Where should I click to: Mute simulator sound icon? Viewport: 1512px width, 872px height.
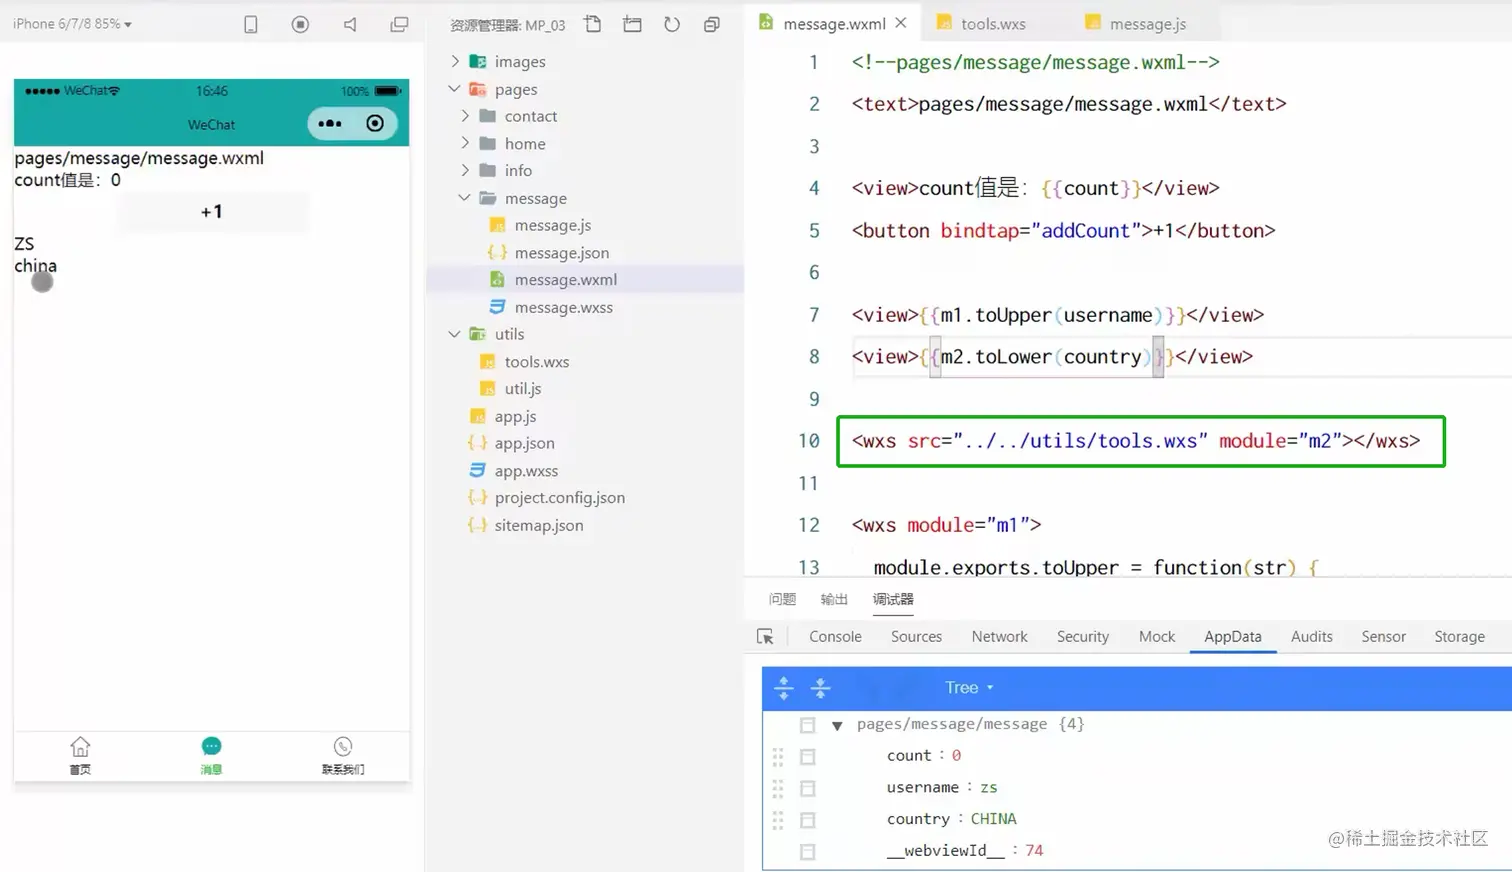coord(350,24)
